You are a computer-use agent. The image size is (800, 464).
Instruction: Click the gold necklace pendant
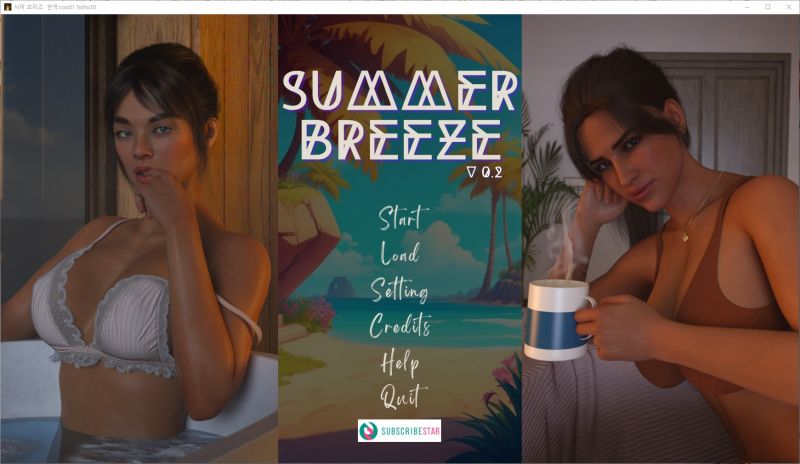tap(684, 236)
